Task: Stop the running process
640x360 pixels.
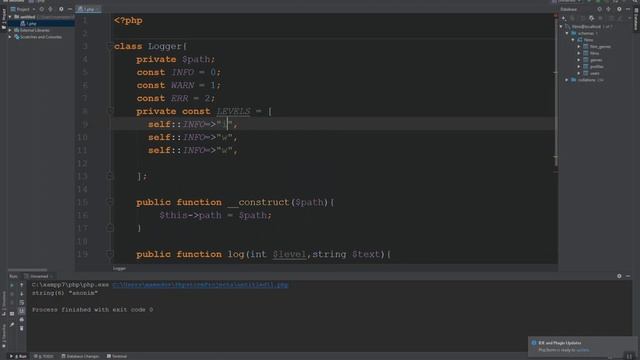Action: (x=12, y=293)
